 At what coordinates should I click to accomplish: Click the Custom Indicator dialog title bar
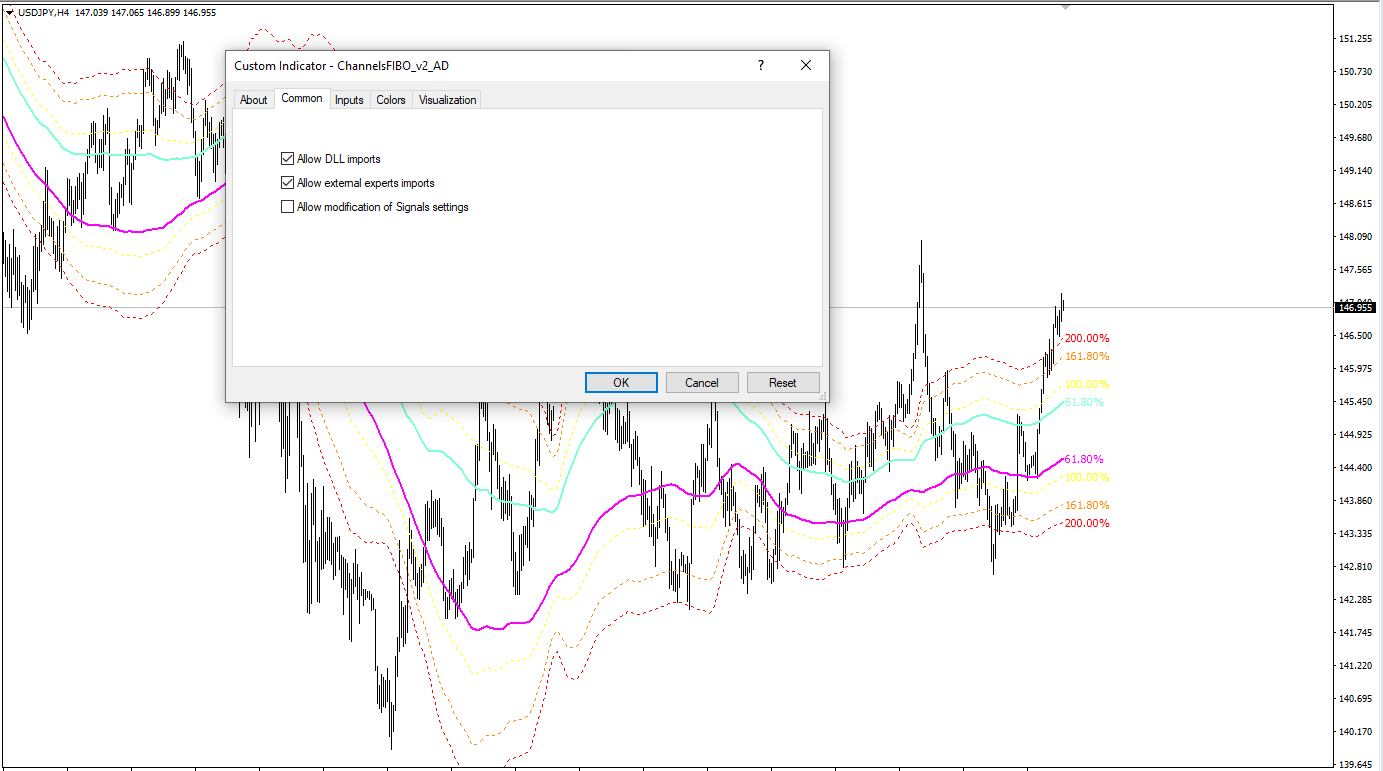480,66
